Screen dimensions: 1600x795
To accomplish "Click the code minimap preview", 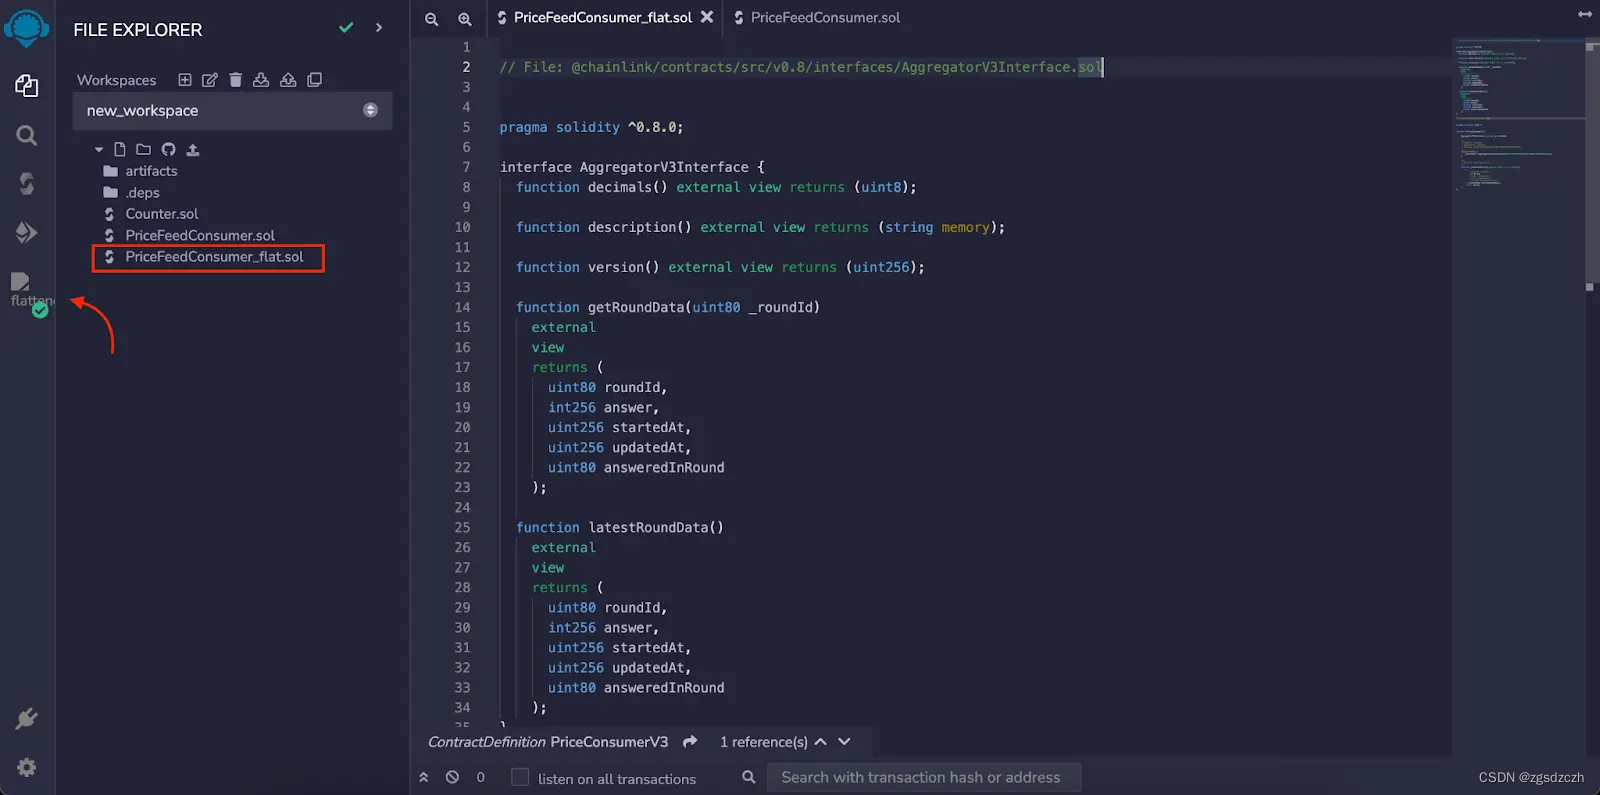I will [x=1518, y=115].
